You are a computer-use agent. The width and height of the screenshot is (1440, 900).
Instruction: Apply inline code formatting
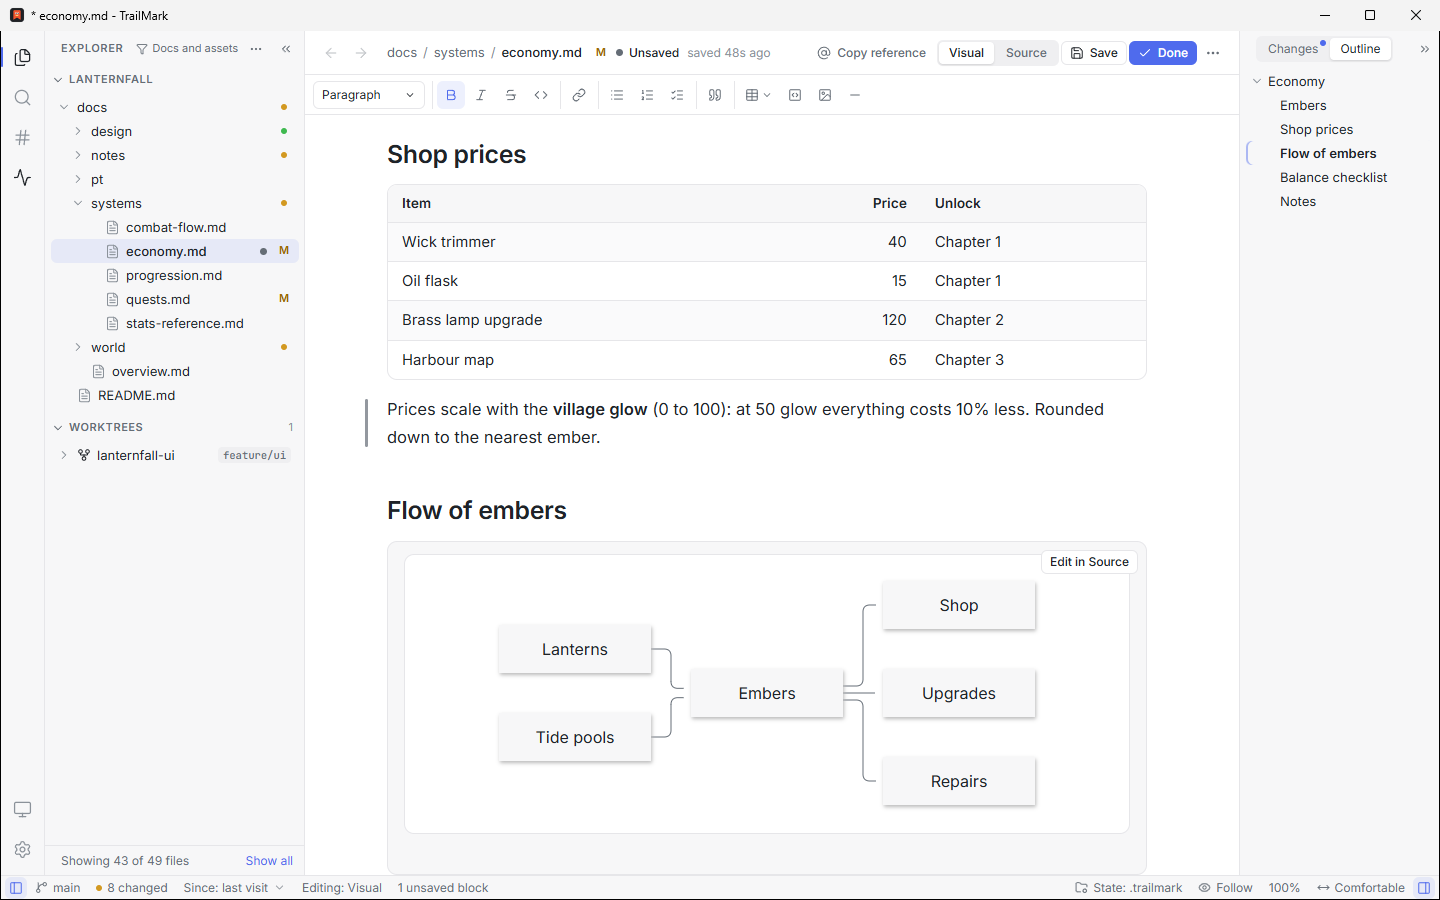pos(541,95)
